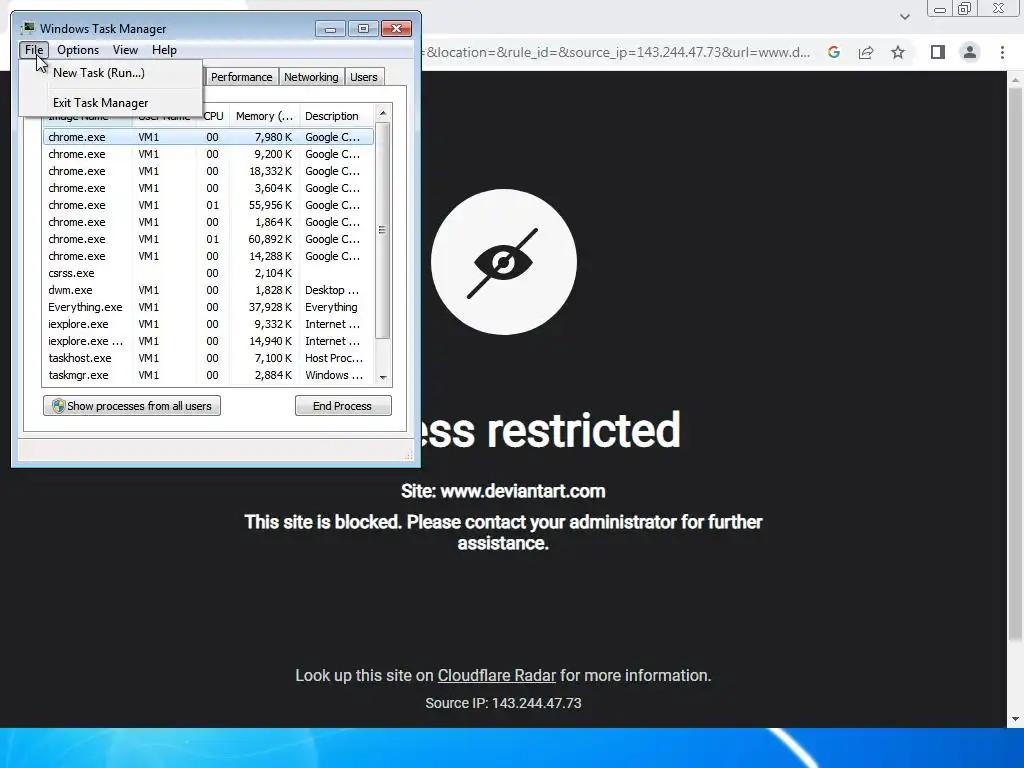
Task: Open Chrome side panel icon
Action: (938, 52)
